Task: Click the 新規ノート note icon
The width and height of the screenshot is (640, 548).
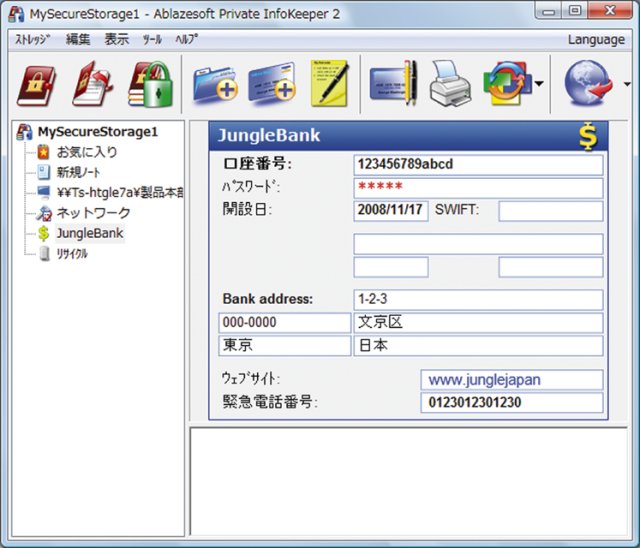Action: coord(44,172)
